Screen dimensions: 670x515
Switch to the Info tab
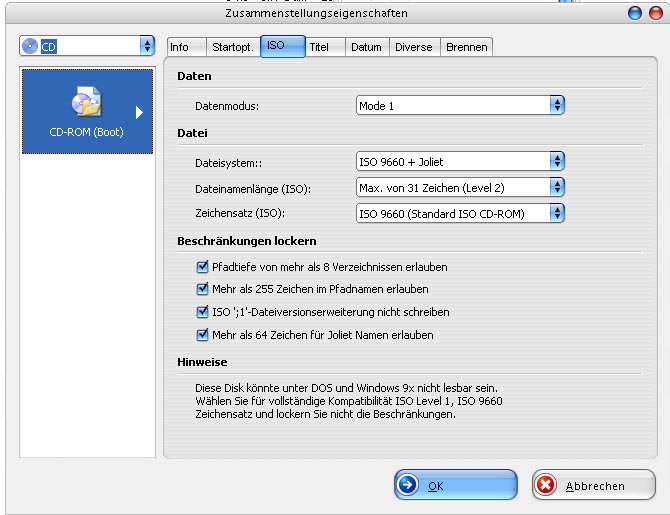(187, 47)
